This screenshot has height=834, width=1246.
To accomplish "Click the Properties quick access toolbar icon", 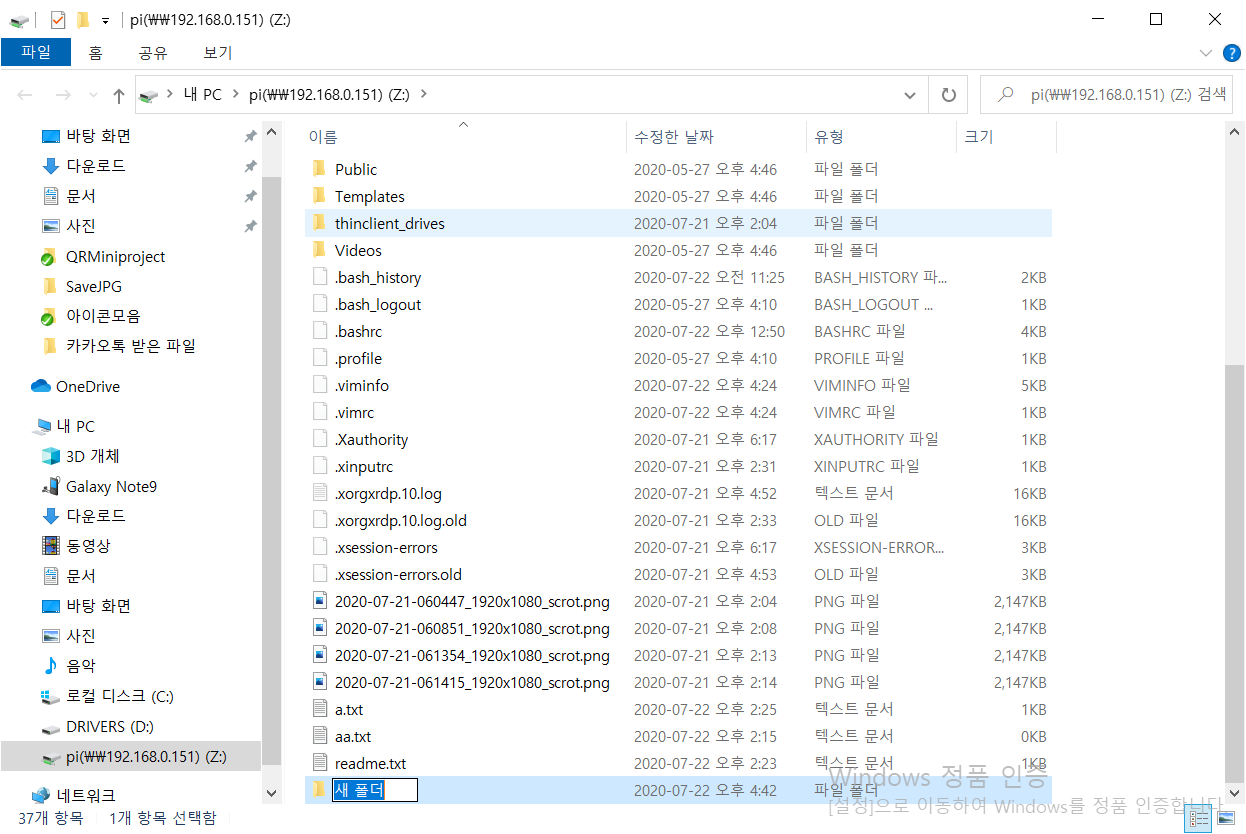I will 57,20.
